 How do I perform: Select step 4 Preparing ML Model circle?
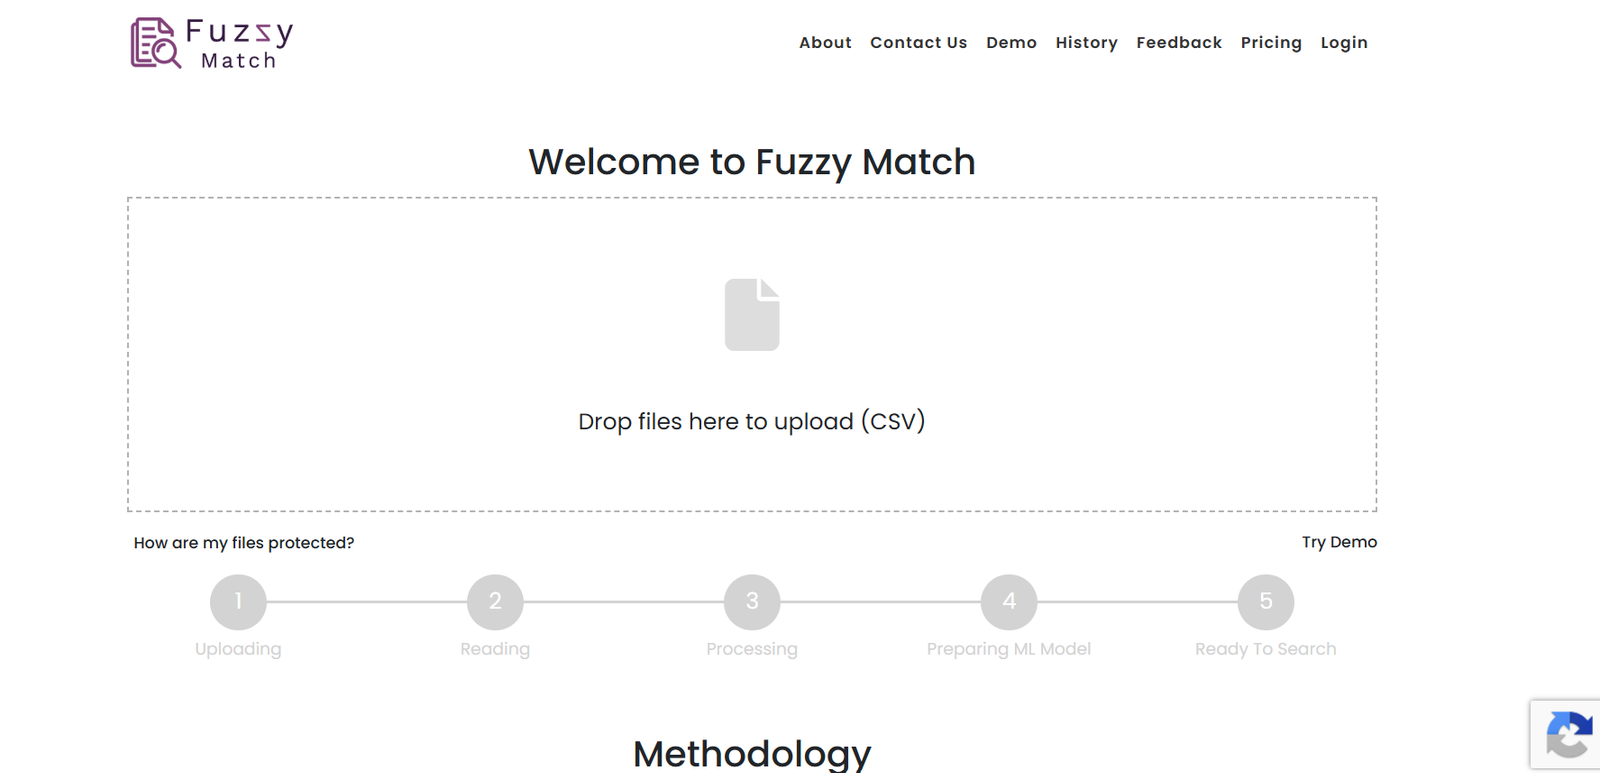1009,602
